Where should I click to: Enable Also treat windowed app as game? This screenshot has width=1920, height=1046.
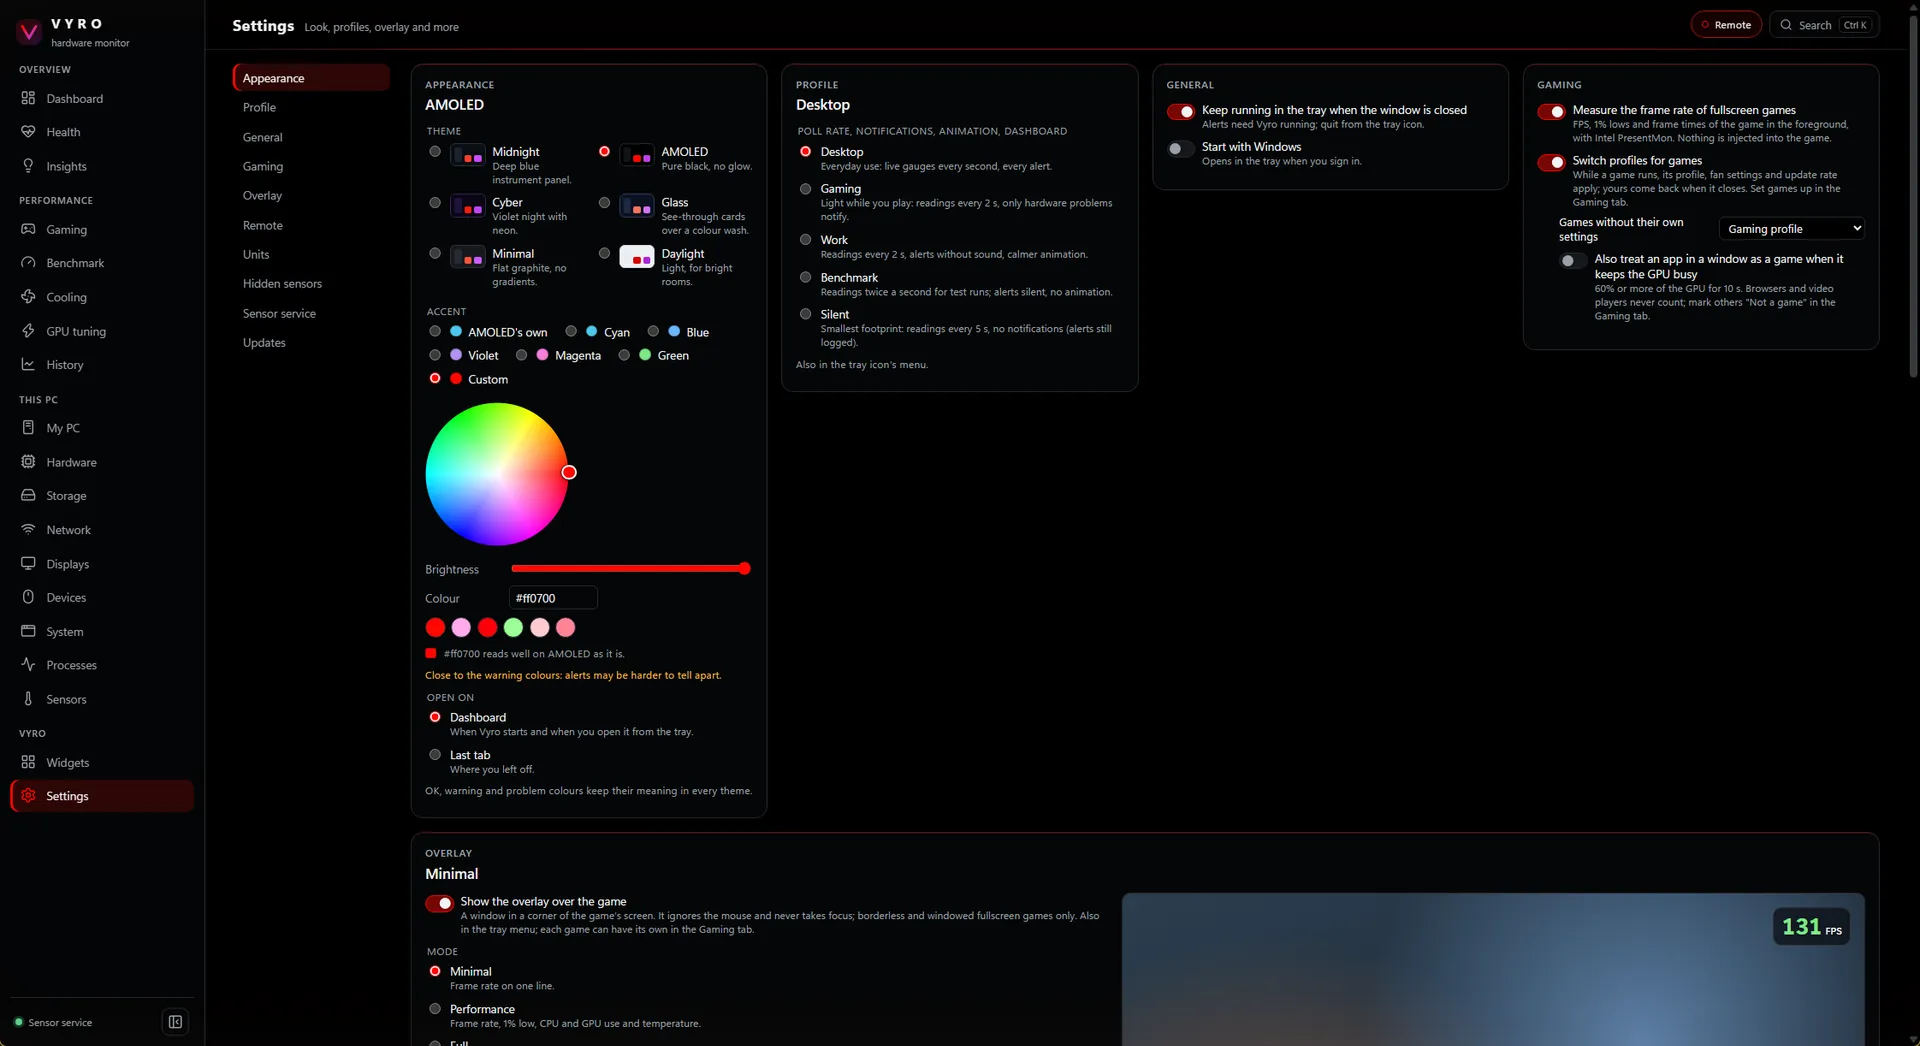[x=1573, y=261]
